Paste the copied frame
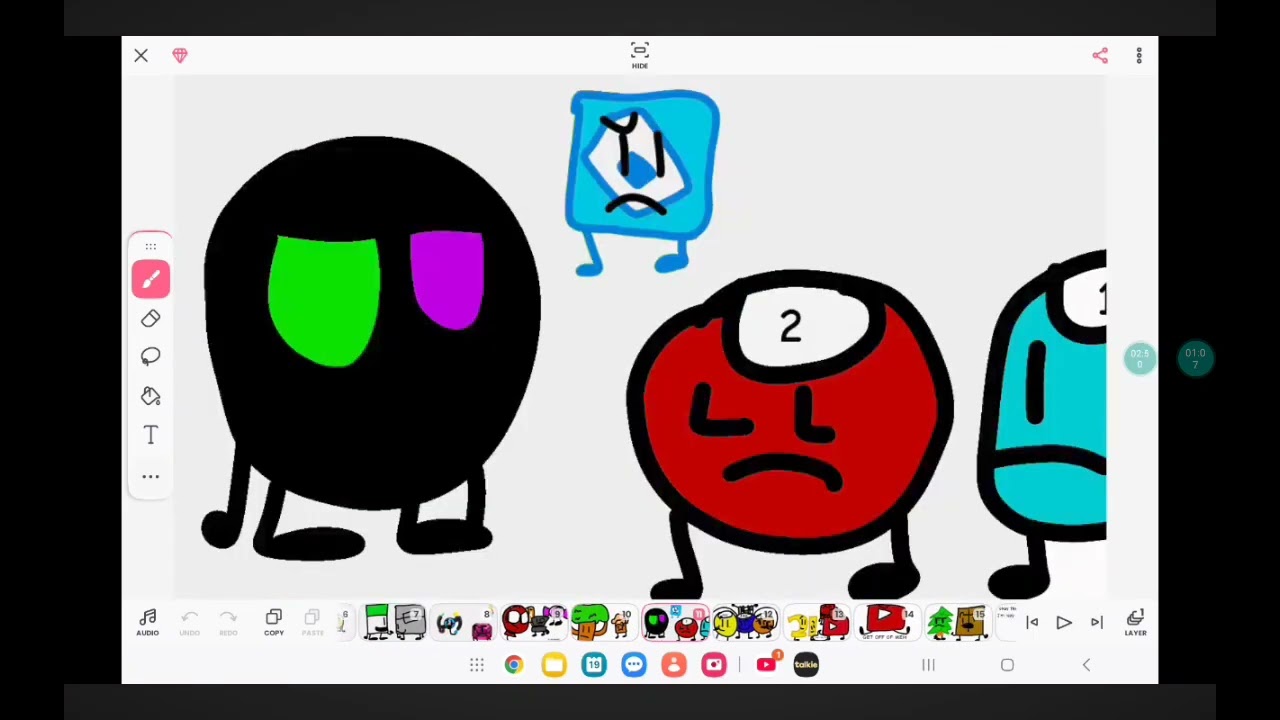 coord(312,622)
